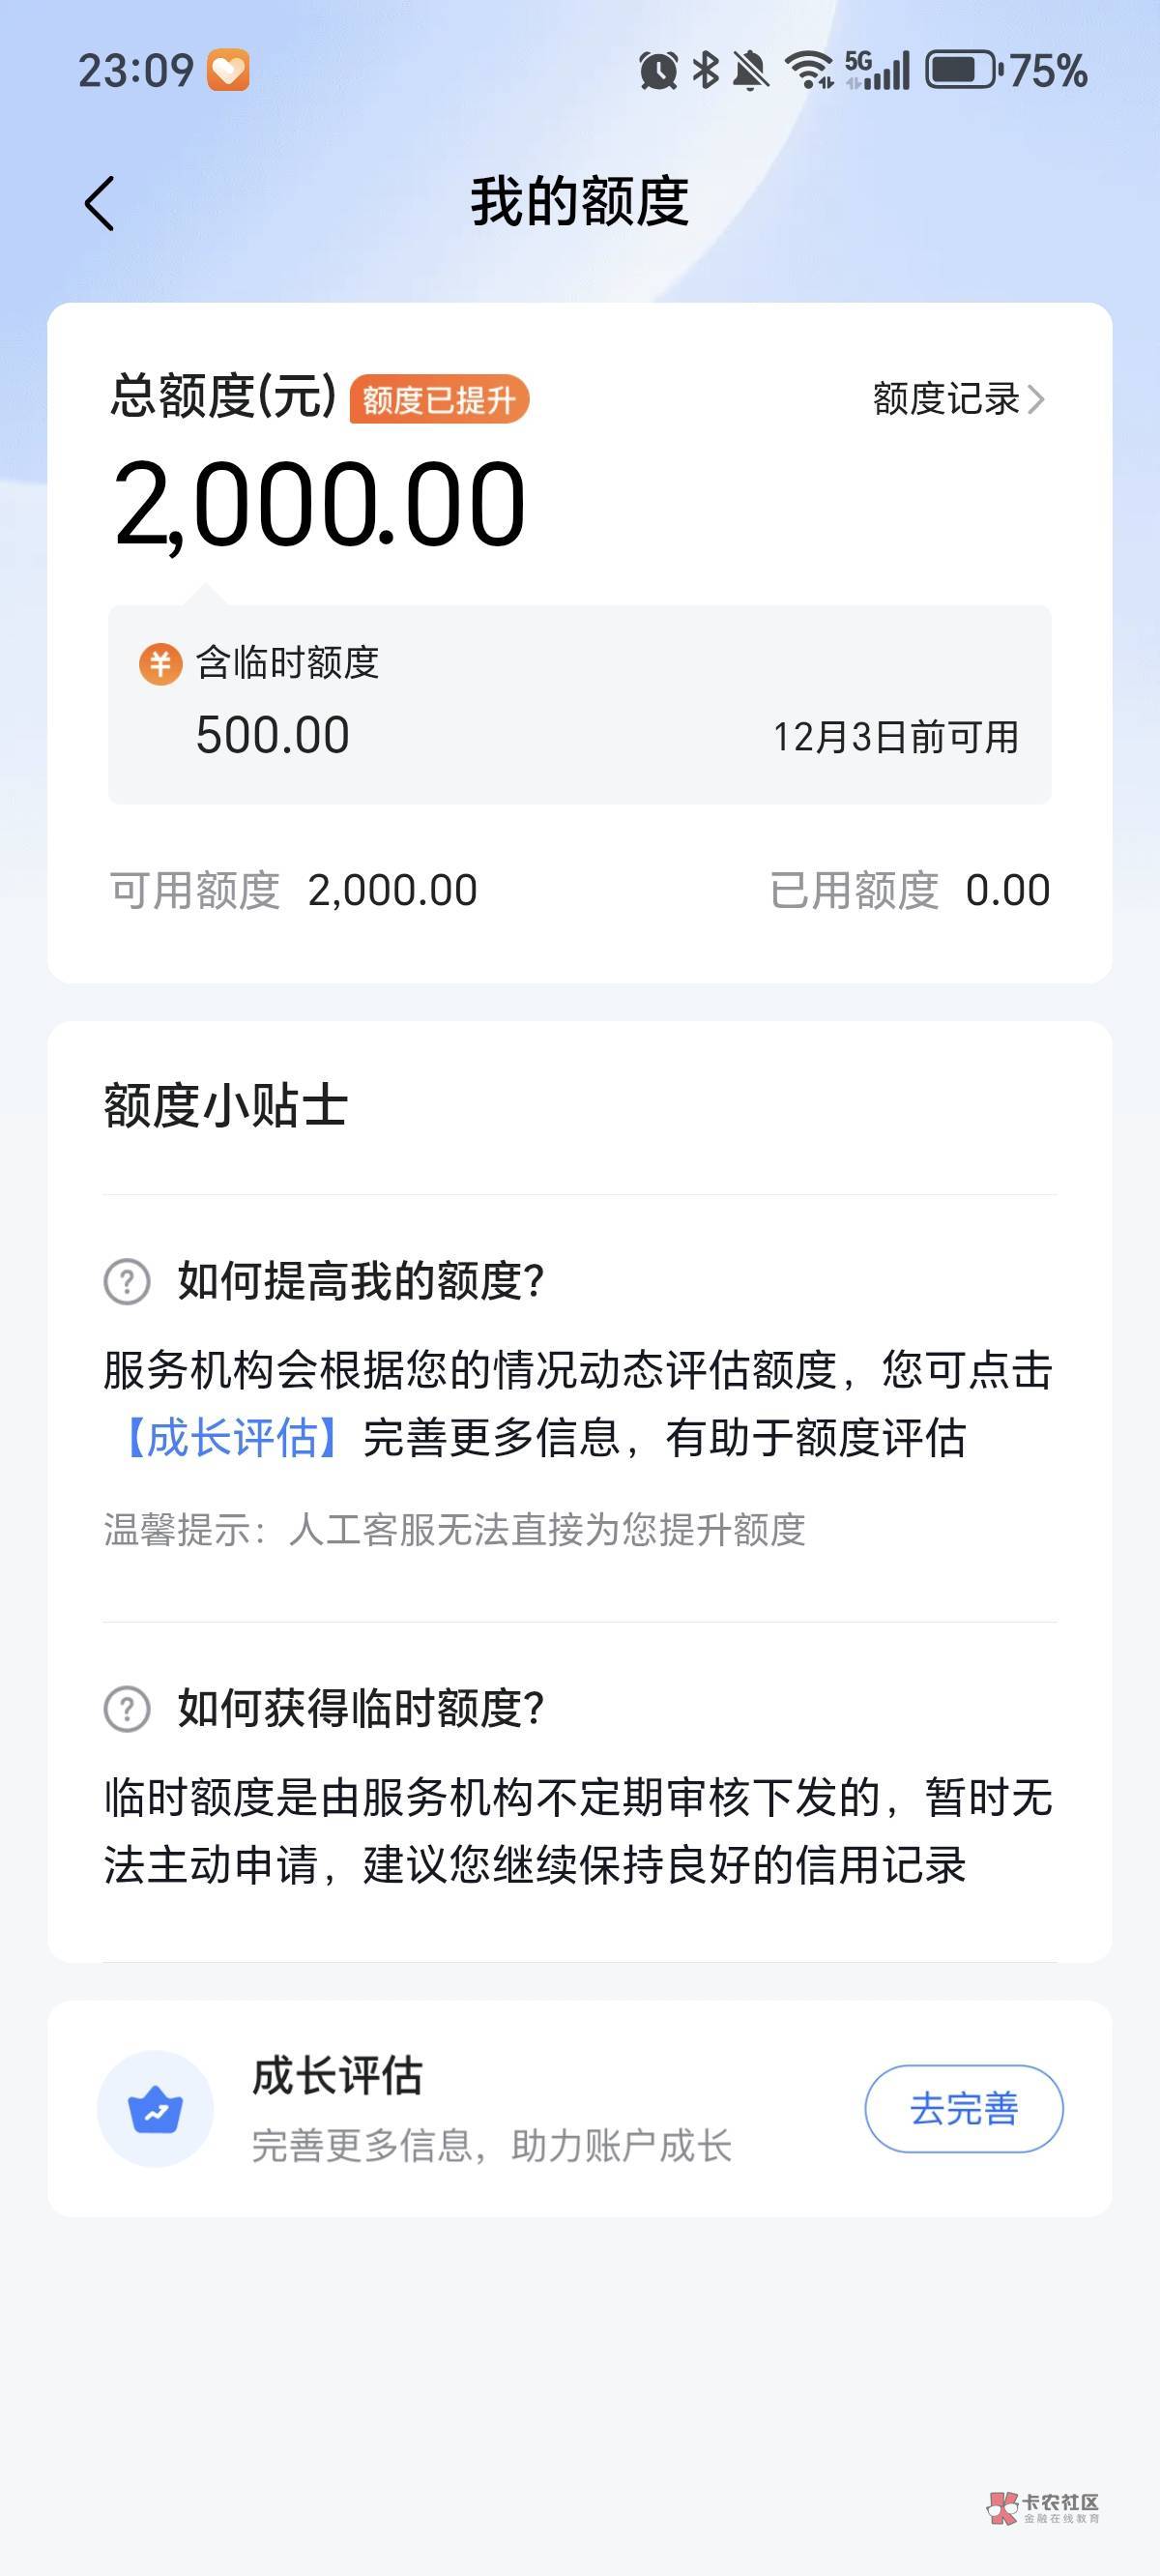
Task: Tap the blue crown 成长评估 icon
Action: 155,2109
